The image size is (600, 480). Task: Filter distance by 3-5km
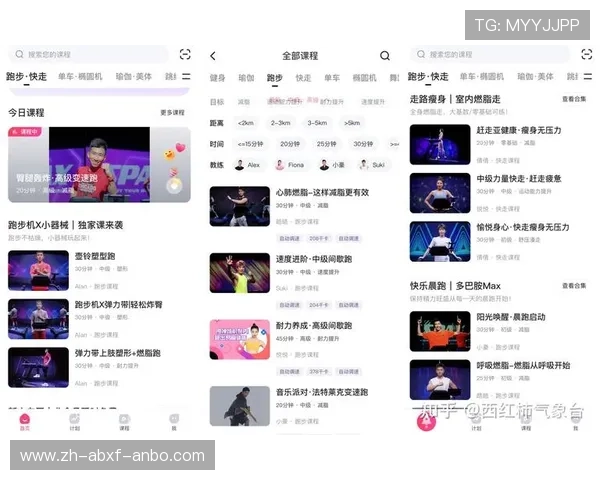tap(317, 123)
